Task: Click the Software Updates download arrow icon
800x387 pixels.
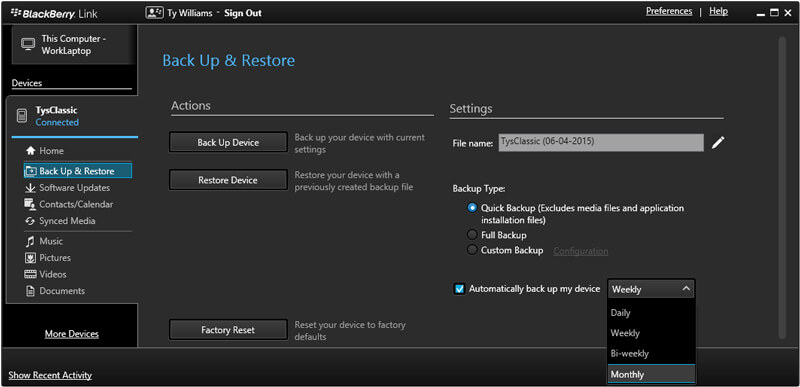Action: point(31,188)
